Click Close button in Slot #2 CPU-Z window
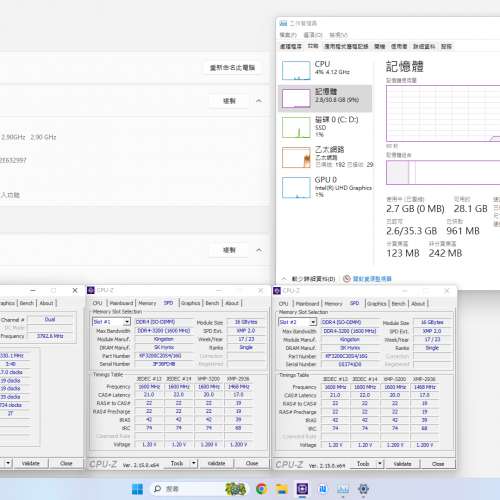The height and width of the screenshot is (500, 500). (438, 464)
